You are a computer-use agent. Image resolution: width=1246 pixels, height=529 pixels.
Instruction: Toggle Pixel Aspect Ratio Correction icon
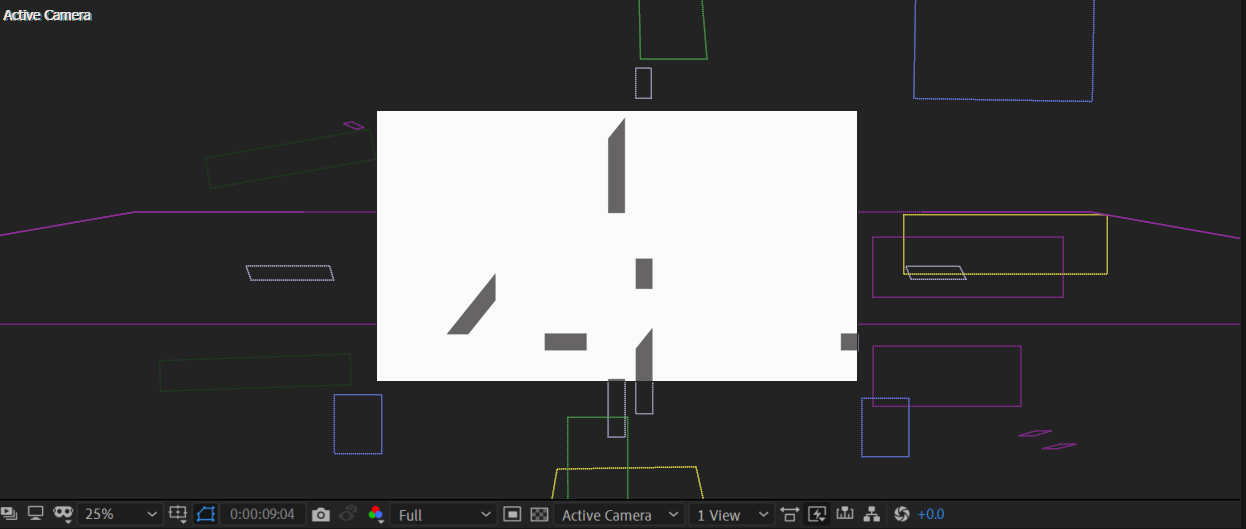(x=790, y=514)
